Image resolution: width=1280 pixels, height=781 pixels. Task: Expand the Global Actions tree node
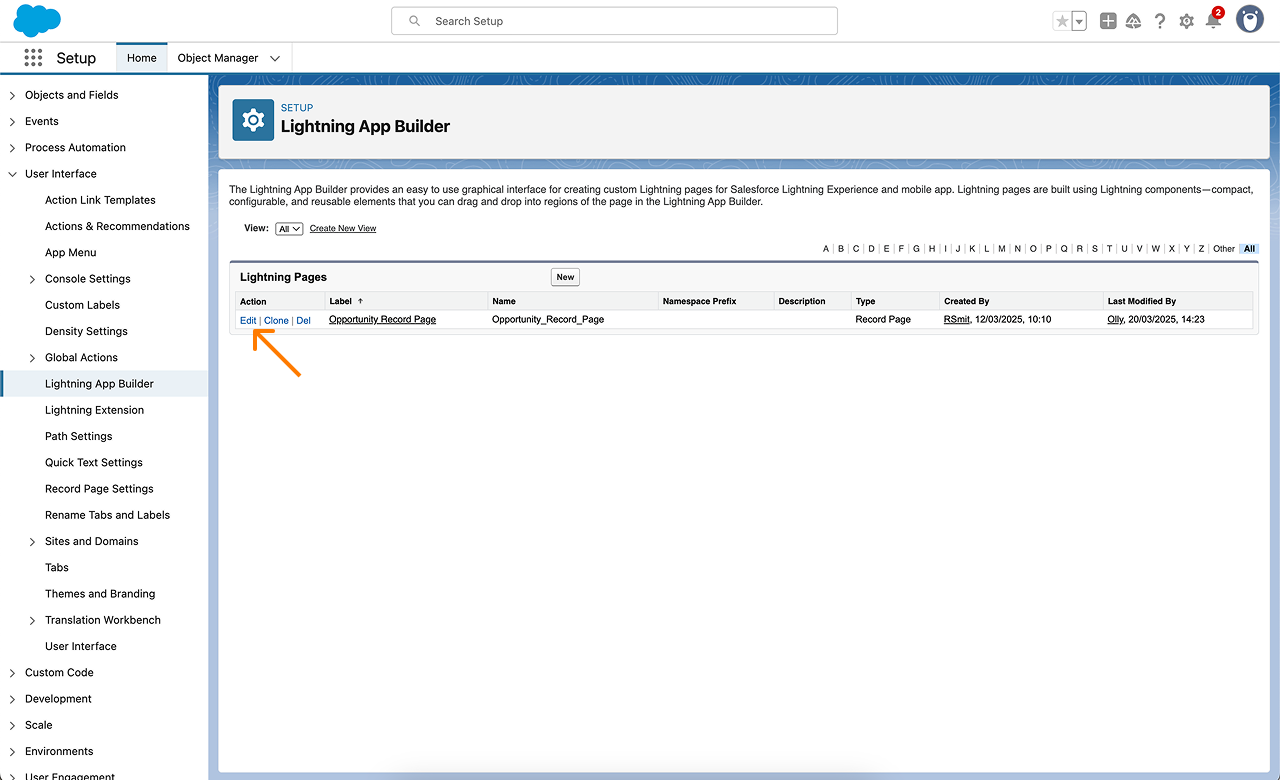pos(33,358)
